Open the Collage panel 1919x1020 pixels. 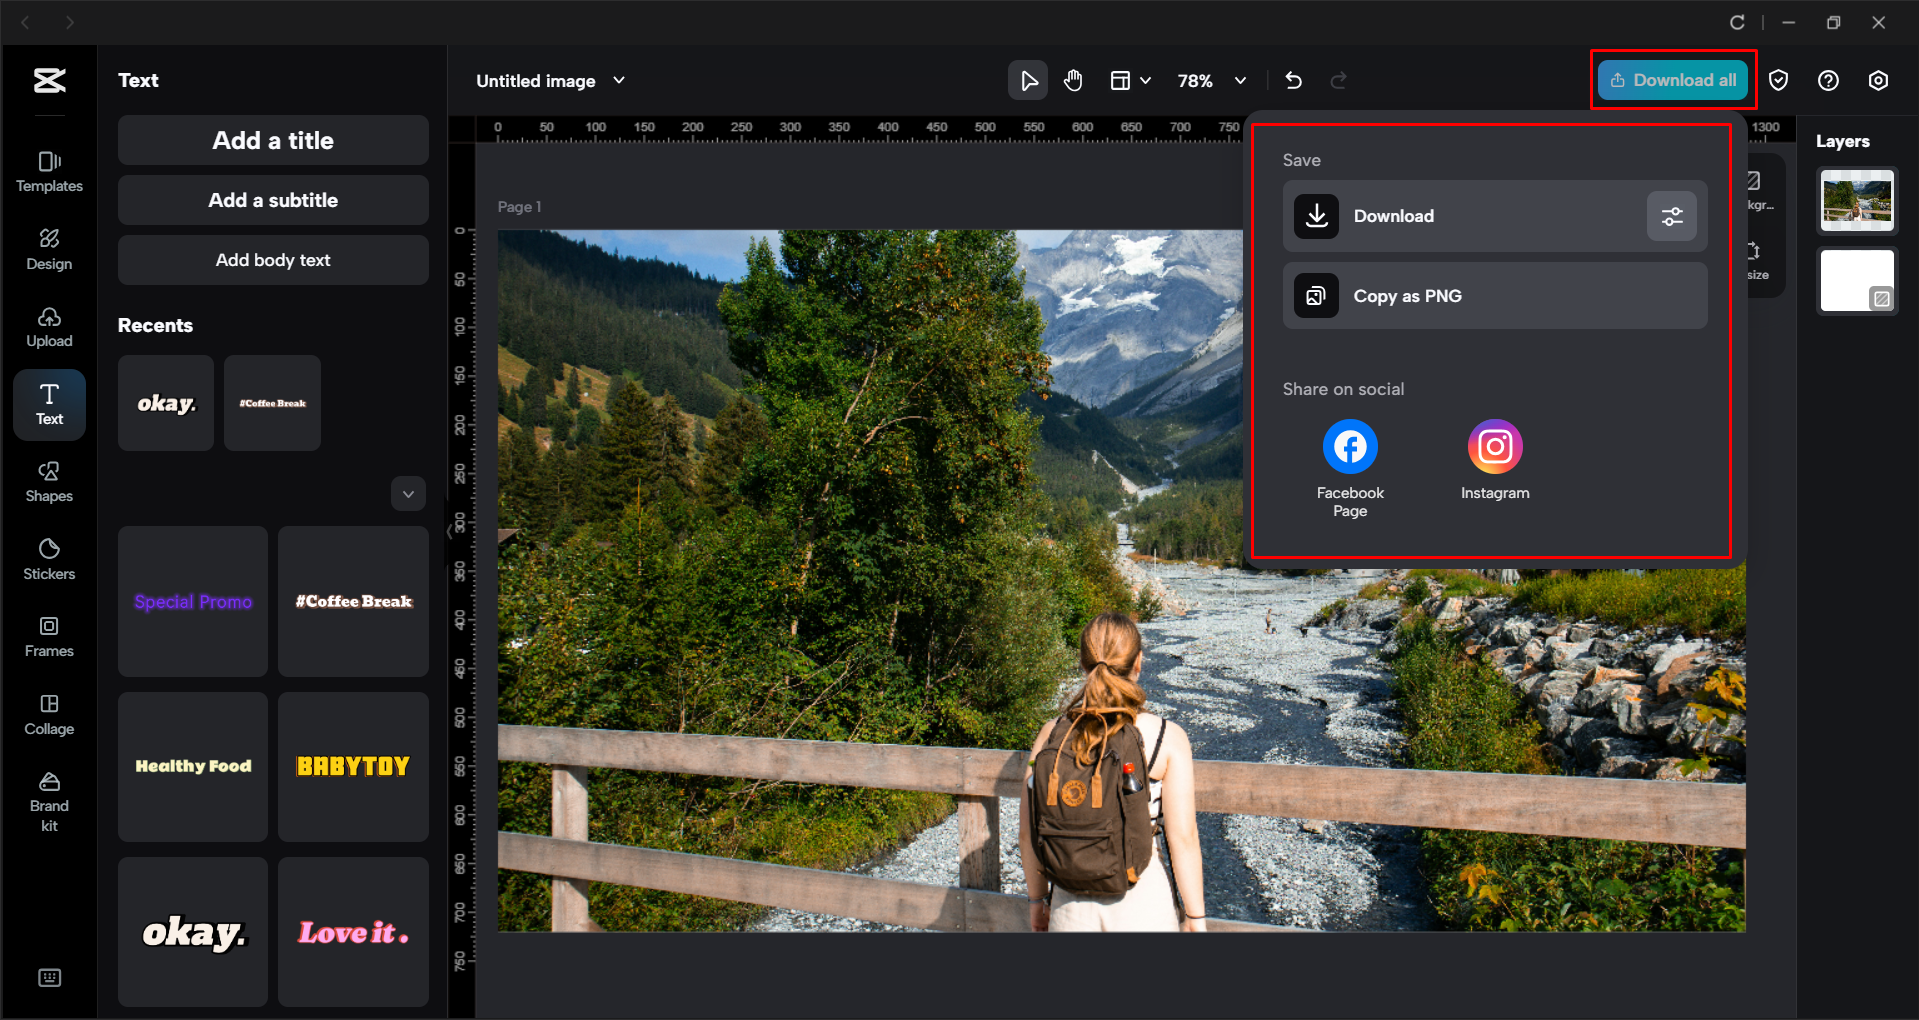click(48, 712)
